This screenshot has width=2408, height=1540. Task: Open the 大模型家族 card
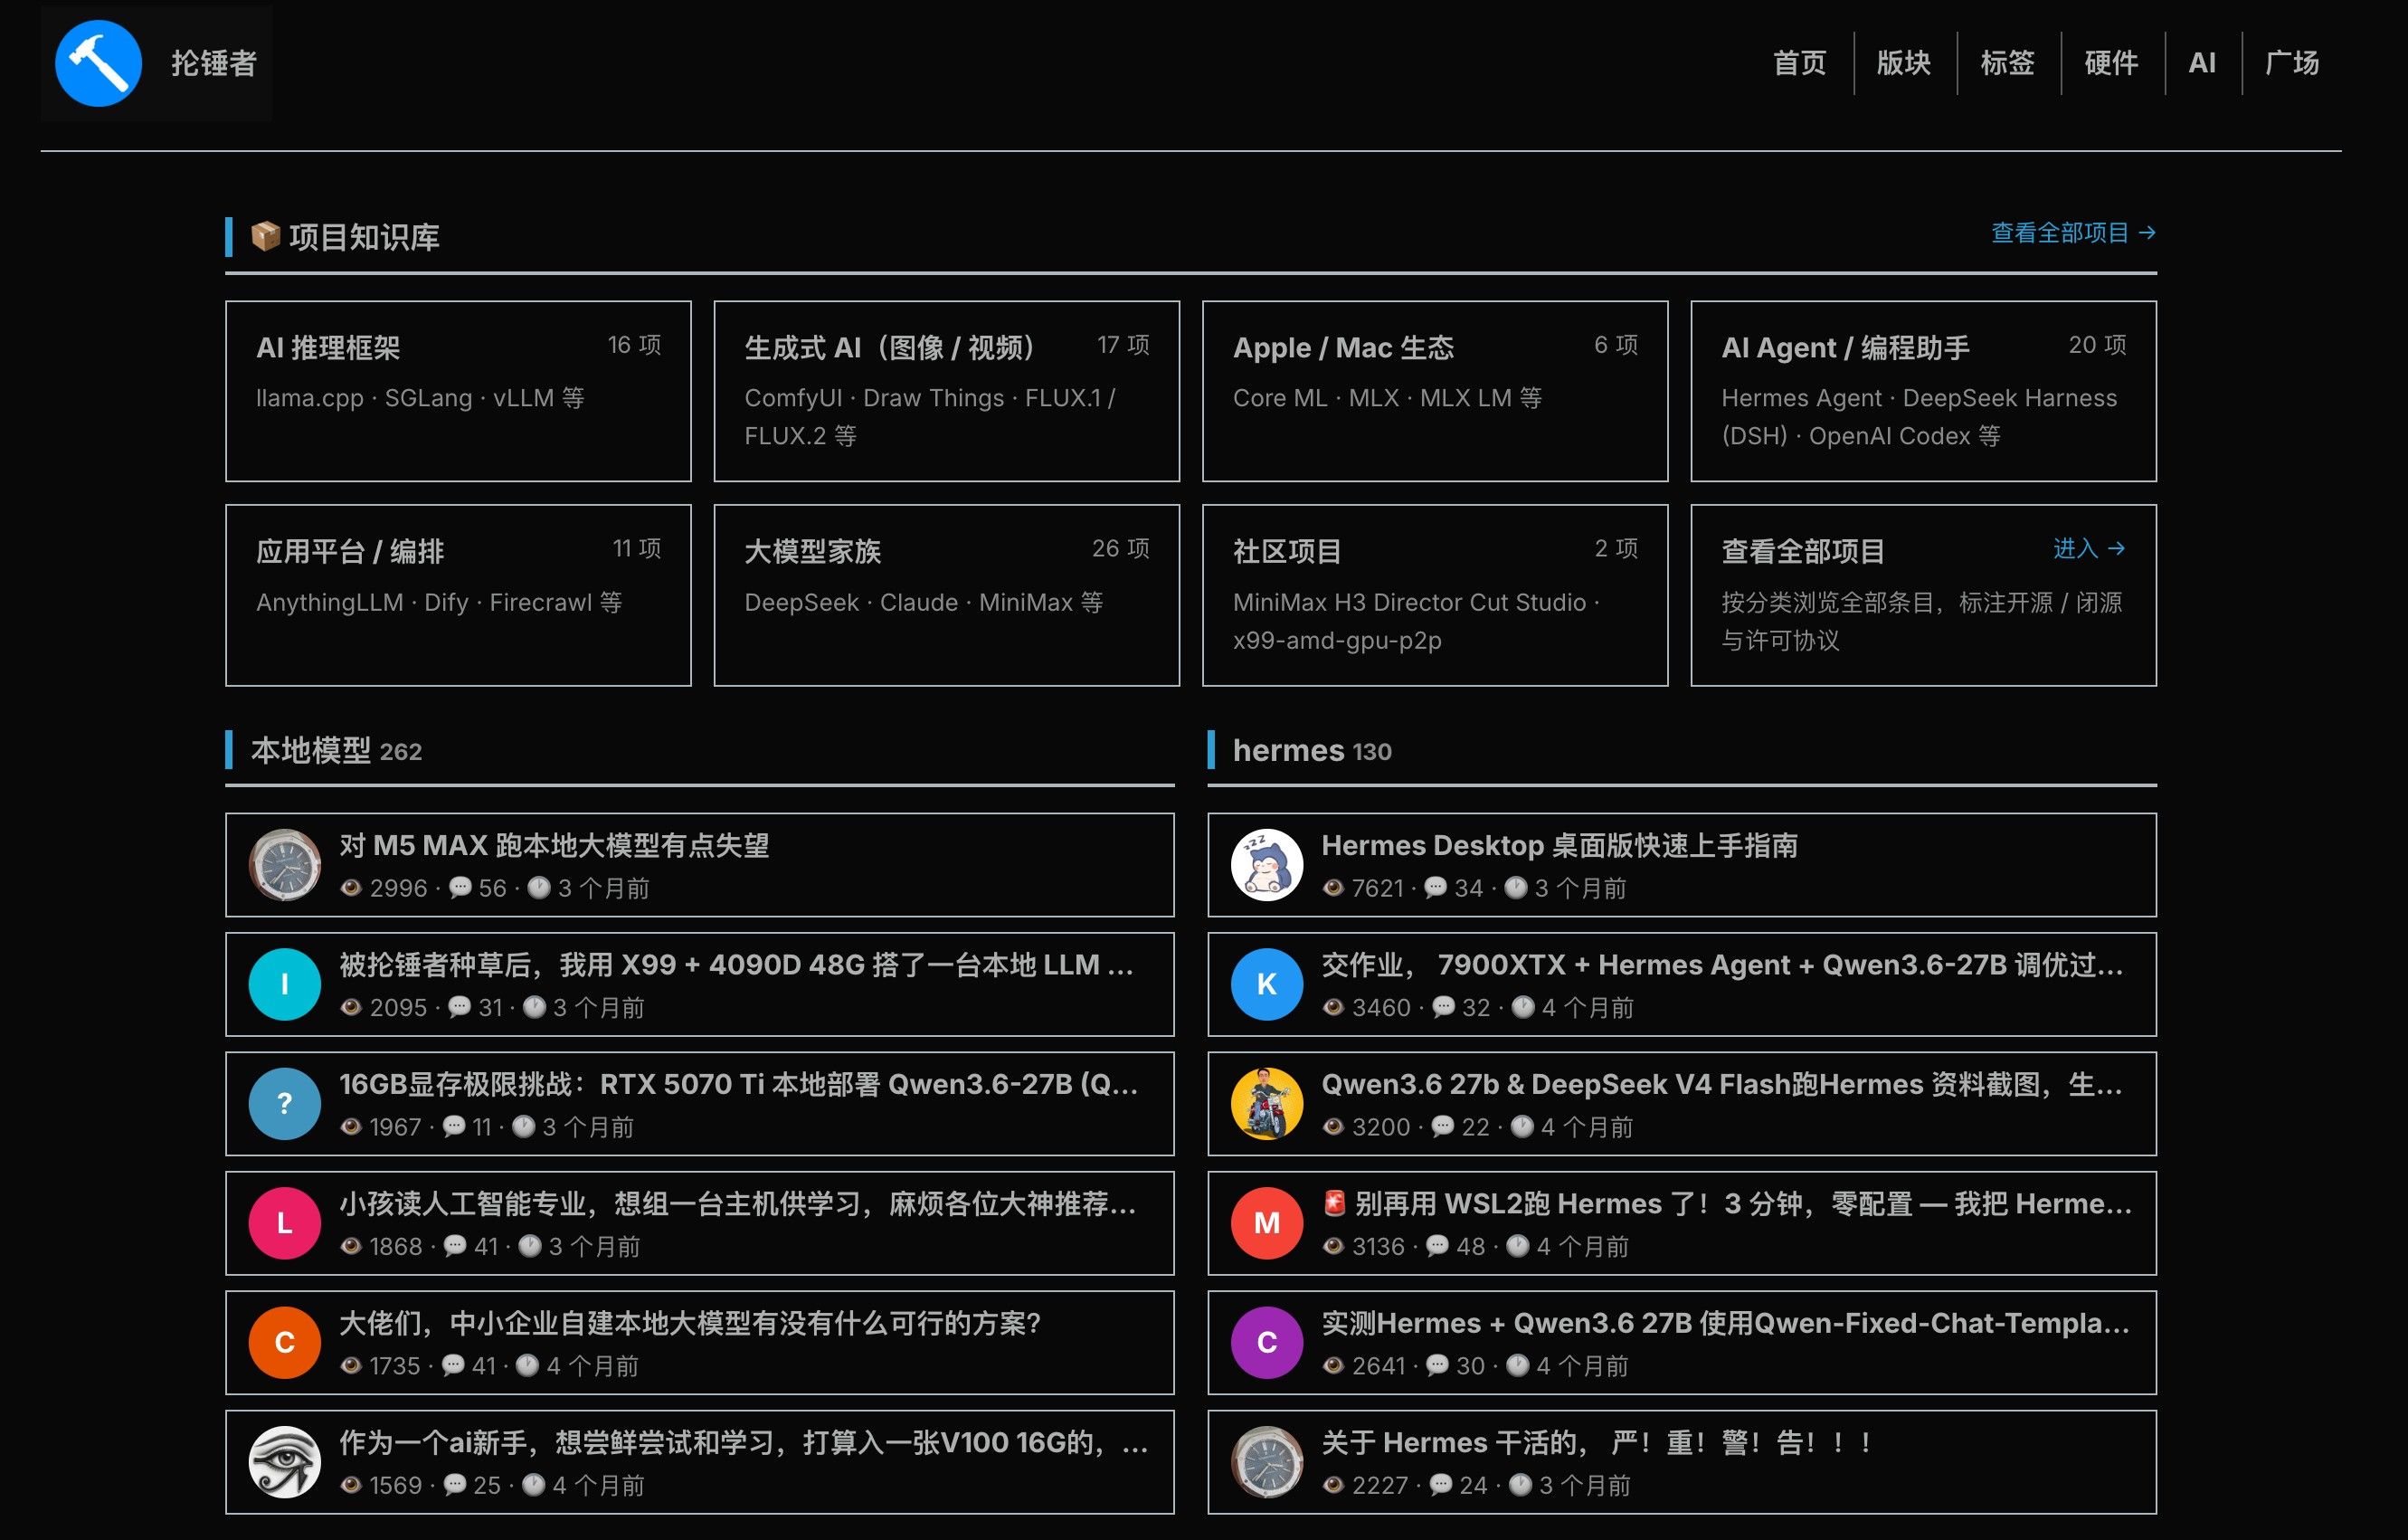click(x=946, y=595)
